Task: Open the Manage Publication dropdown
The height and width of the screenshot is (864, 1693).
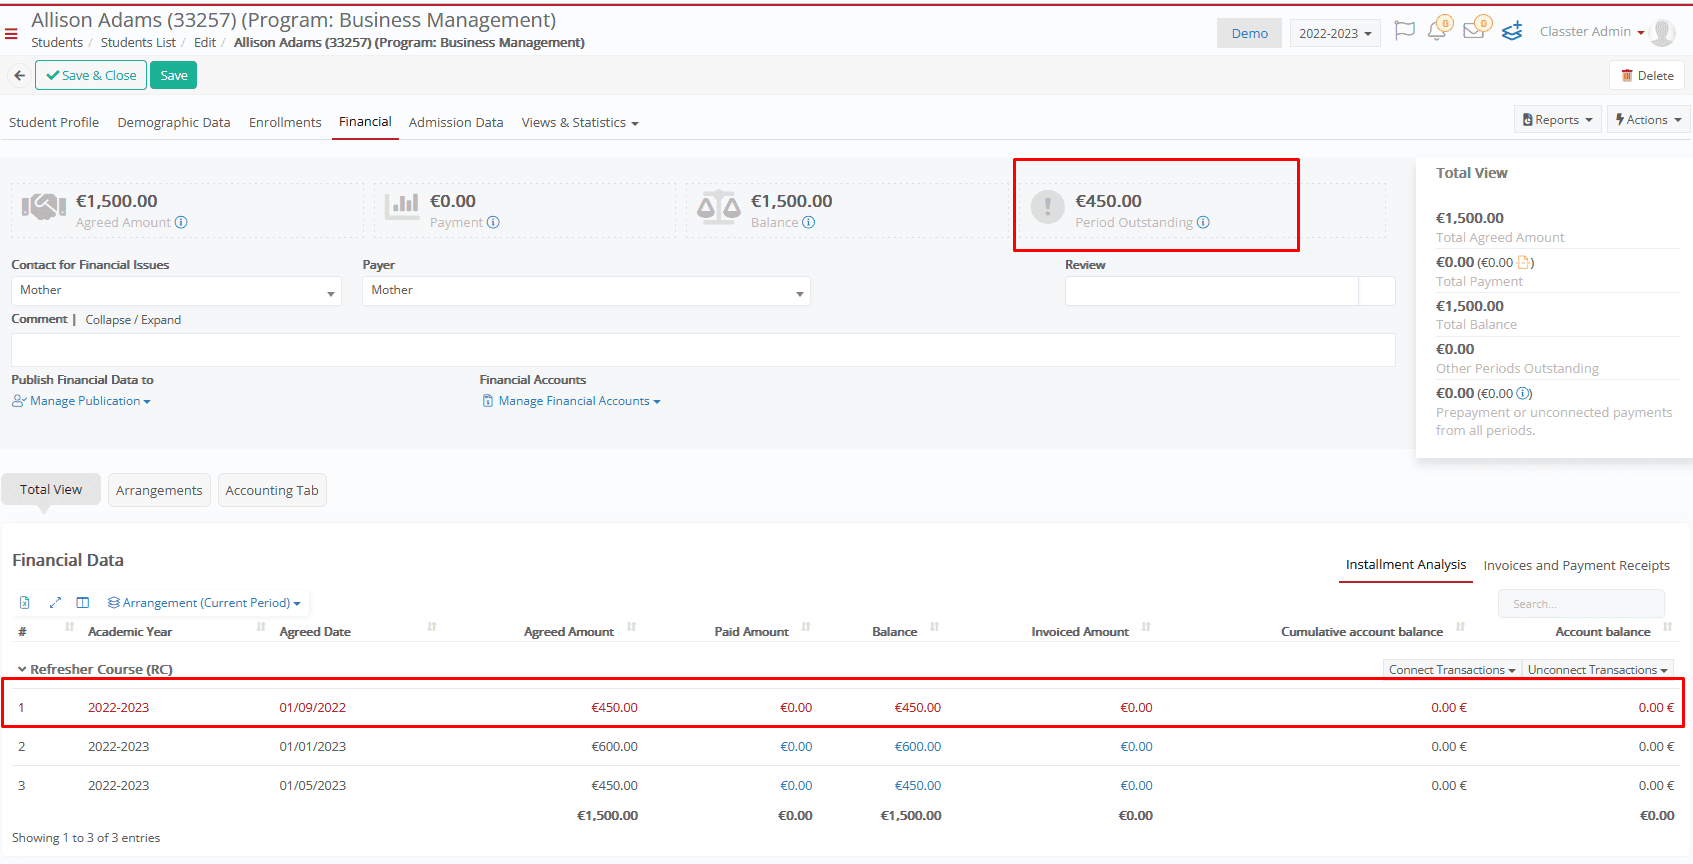Action: (81, 401)
